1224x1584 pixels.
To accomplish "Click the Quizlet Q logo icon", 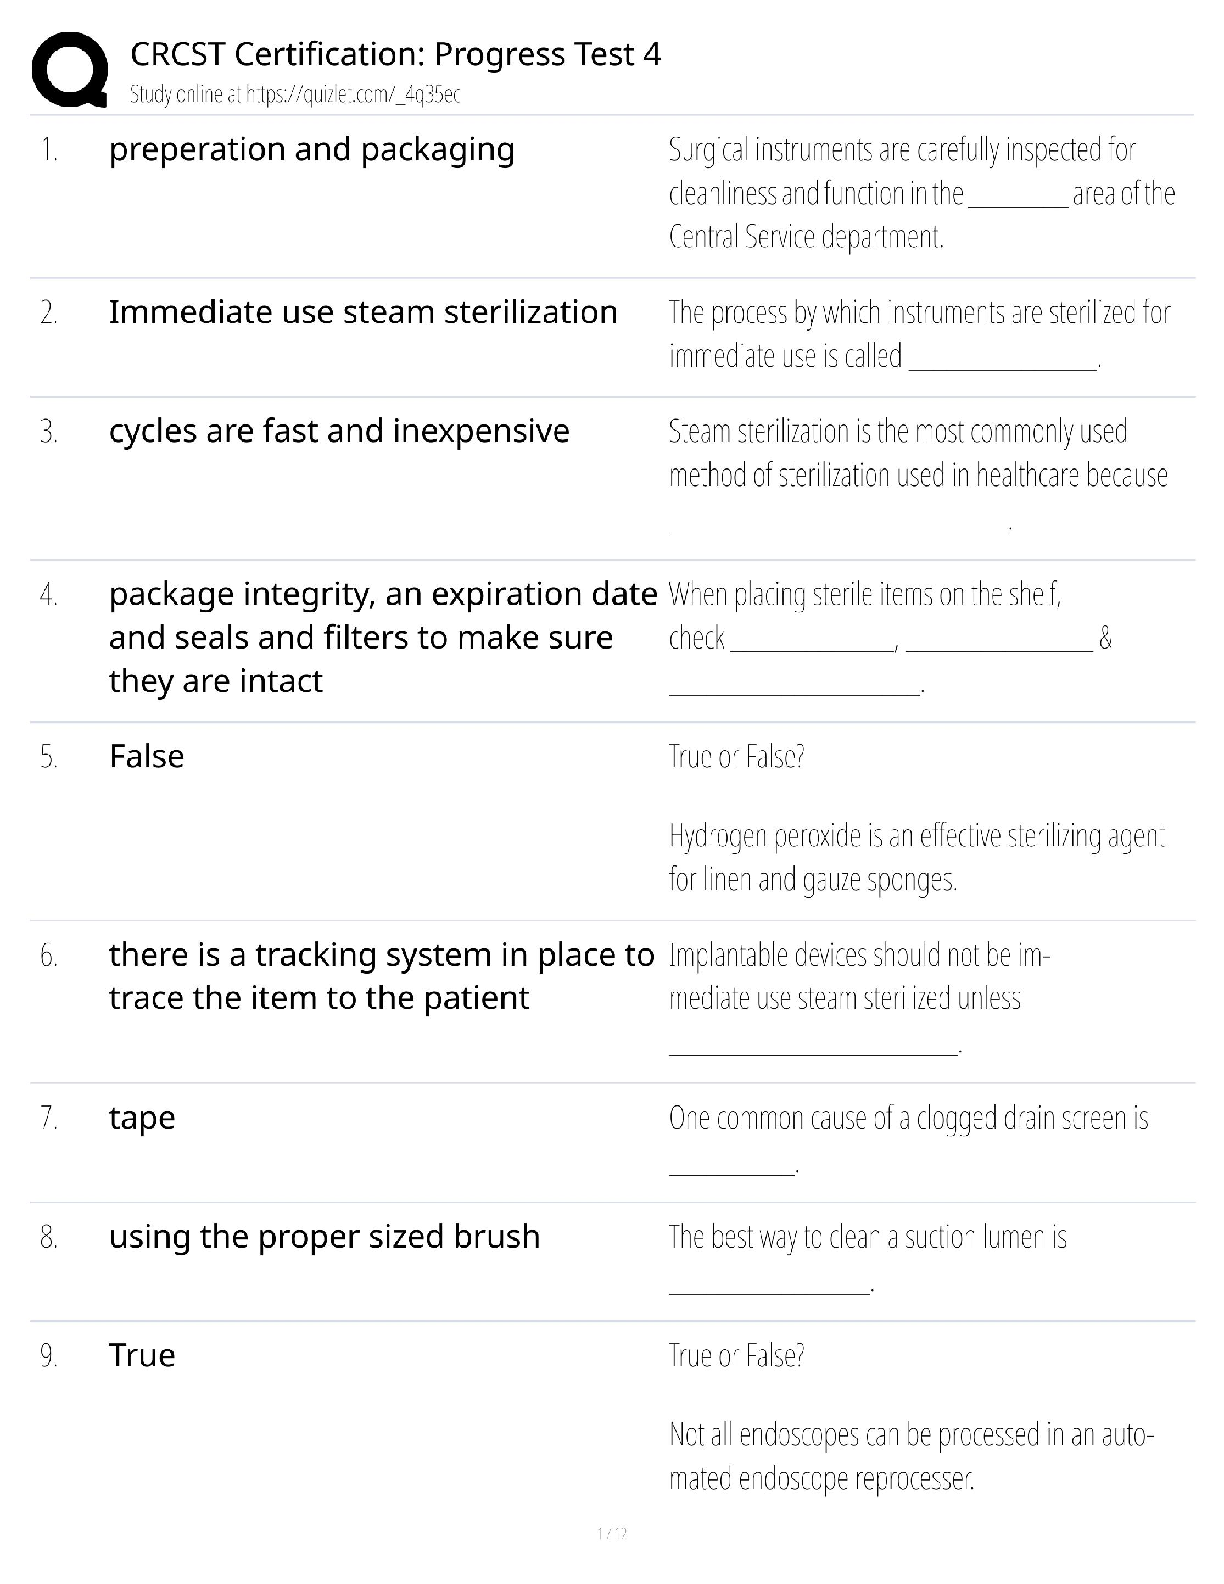I will pyautogui.click(x=69, y=70).
